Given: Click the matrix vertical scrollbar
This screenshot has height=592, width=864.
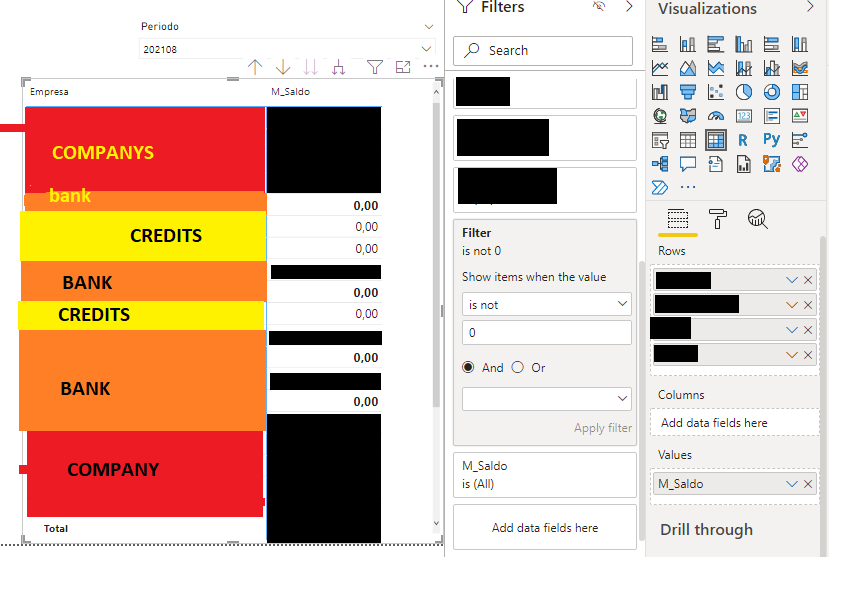Looking at the screenshot, I should click(x=436, y=254).
